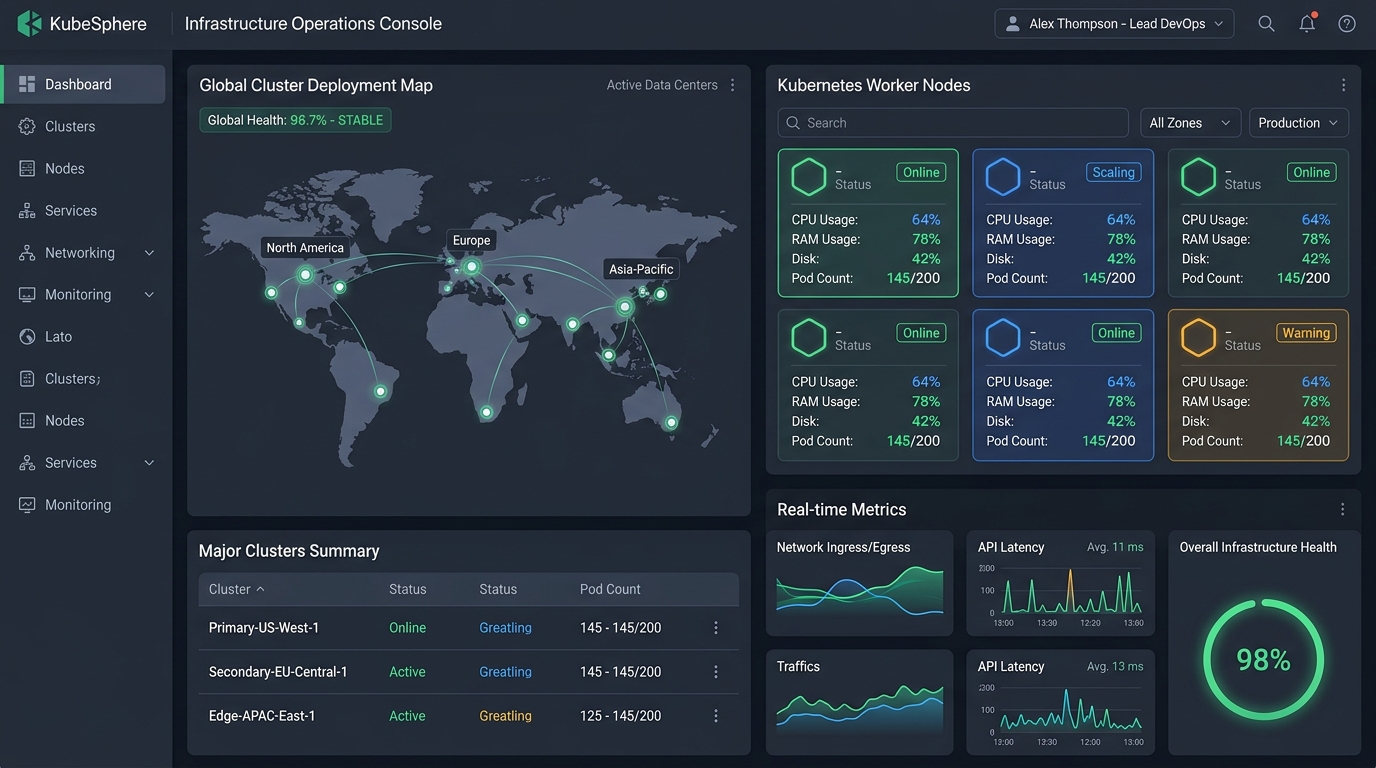Click the KubeSphere logo icon
1376x768 pixels.
[x=29, y=24]
